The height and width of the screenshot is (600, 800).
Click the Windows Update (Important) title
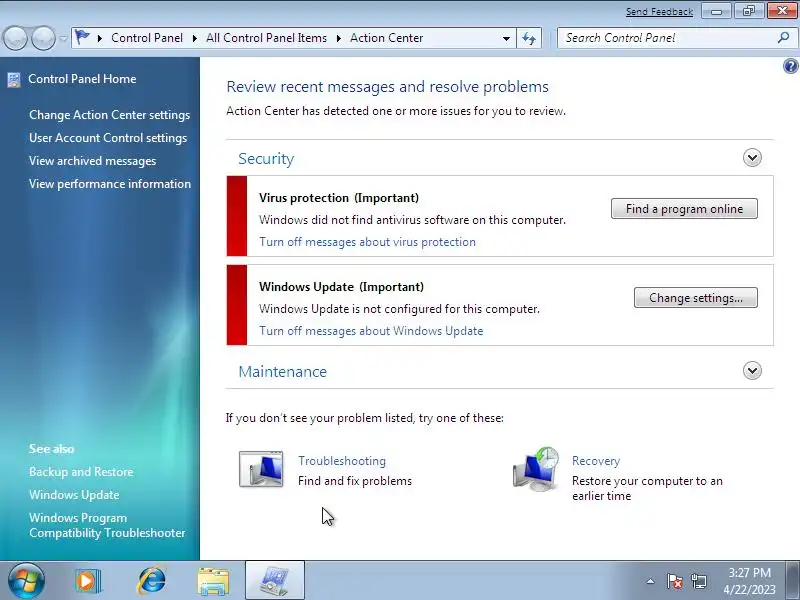click(x=341, y=287)
